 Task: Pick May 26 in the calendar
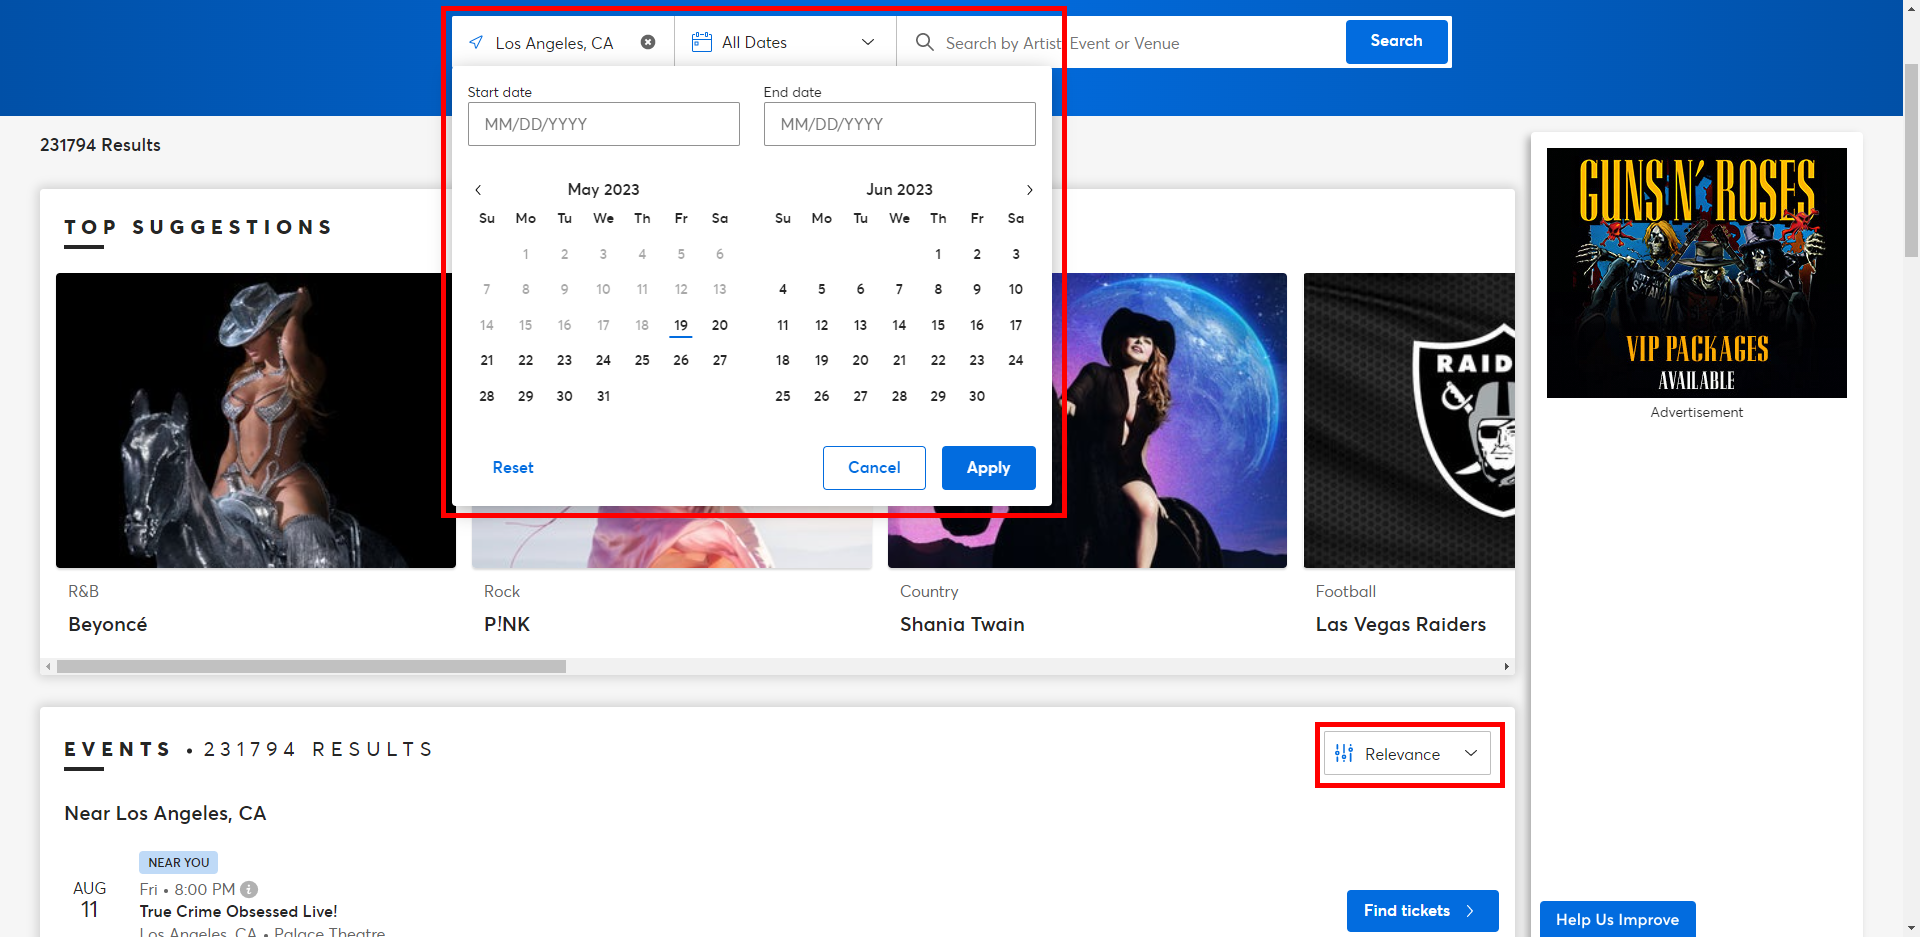[681, 360]
